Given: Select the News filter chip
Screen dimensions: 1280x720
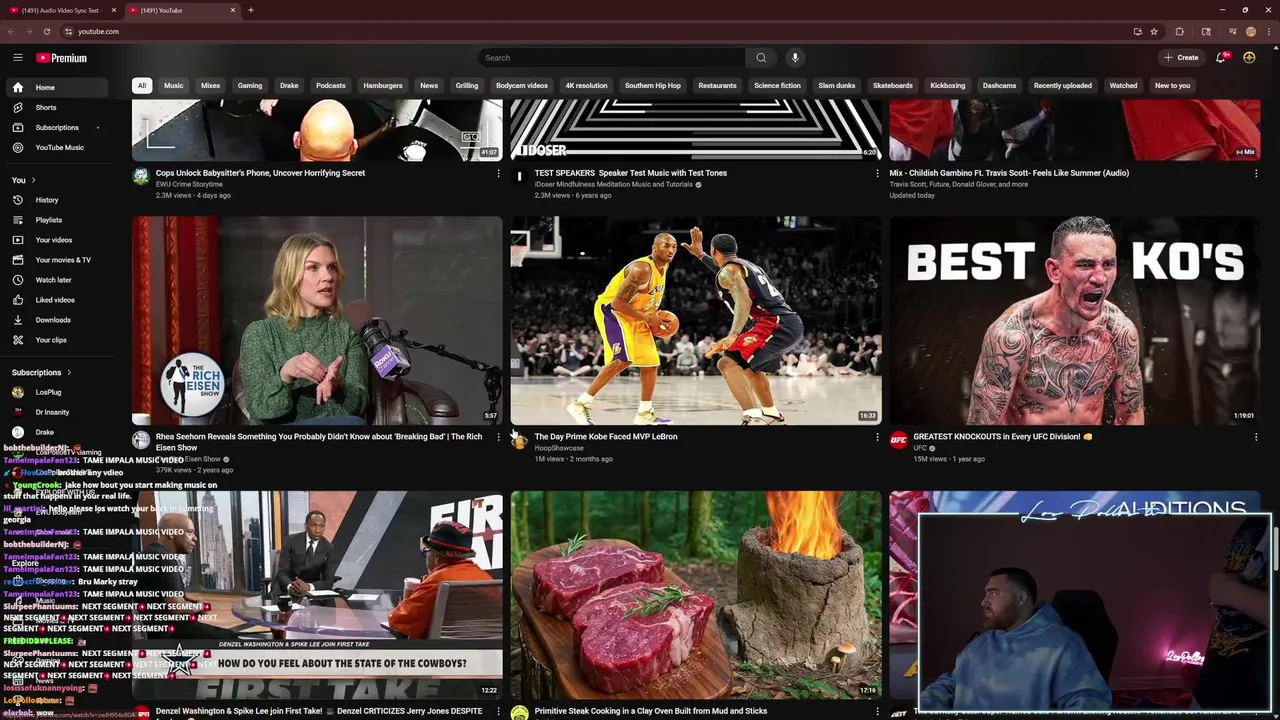Looking at the screenshot, I should coord(429,86).
